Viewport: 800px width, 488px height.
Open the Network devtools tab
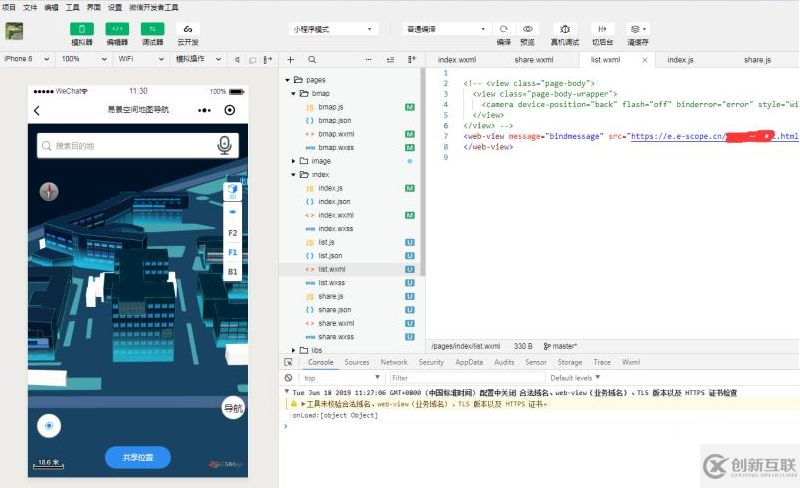(x=394, y=362)
